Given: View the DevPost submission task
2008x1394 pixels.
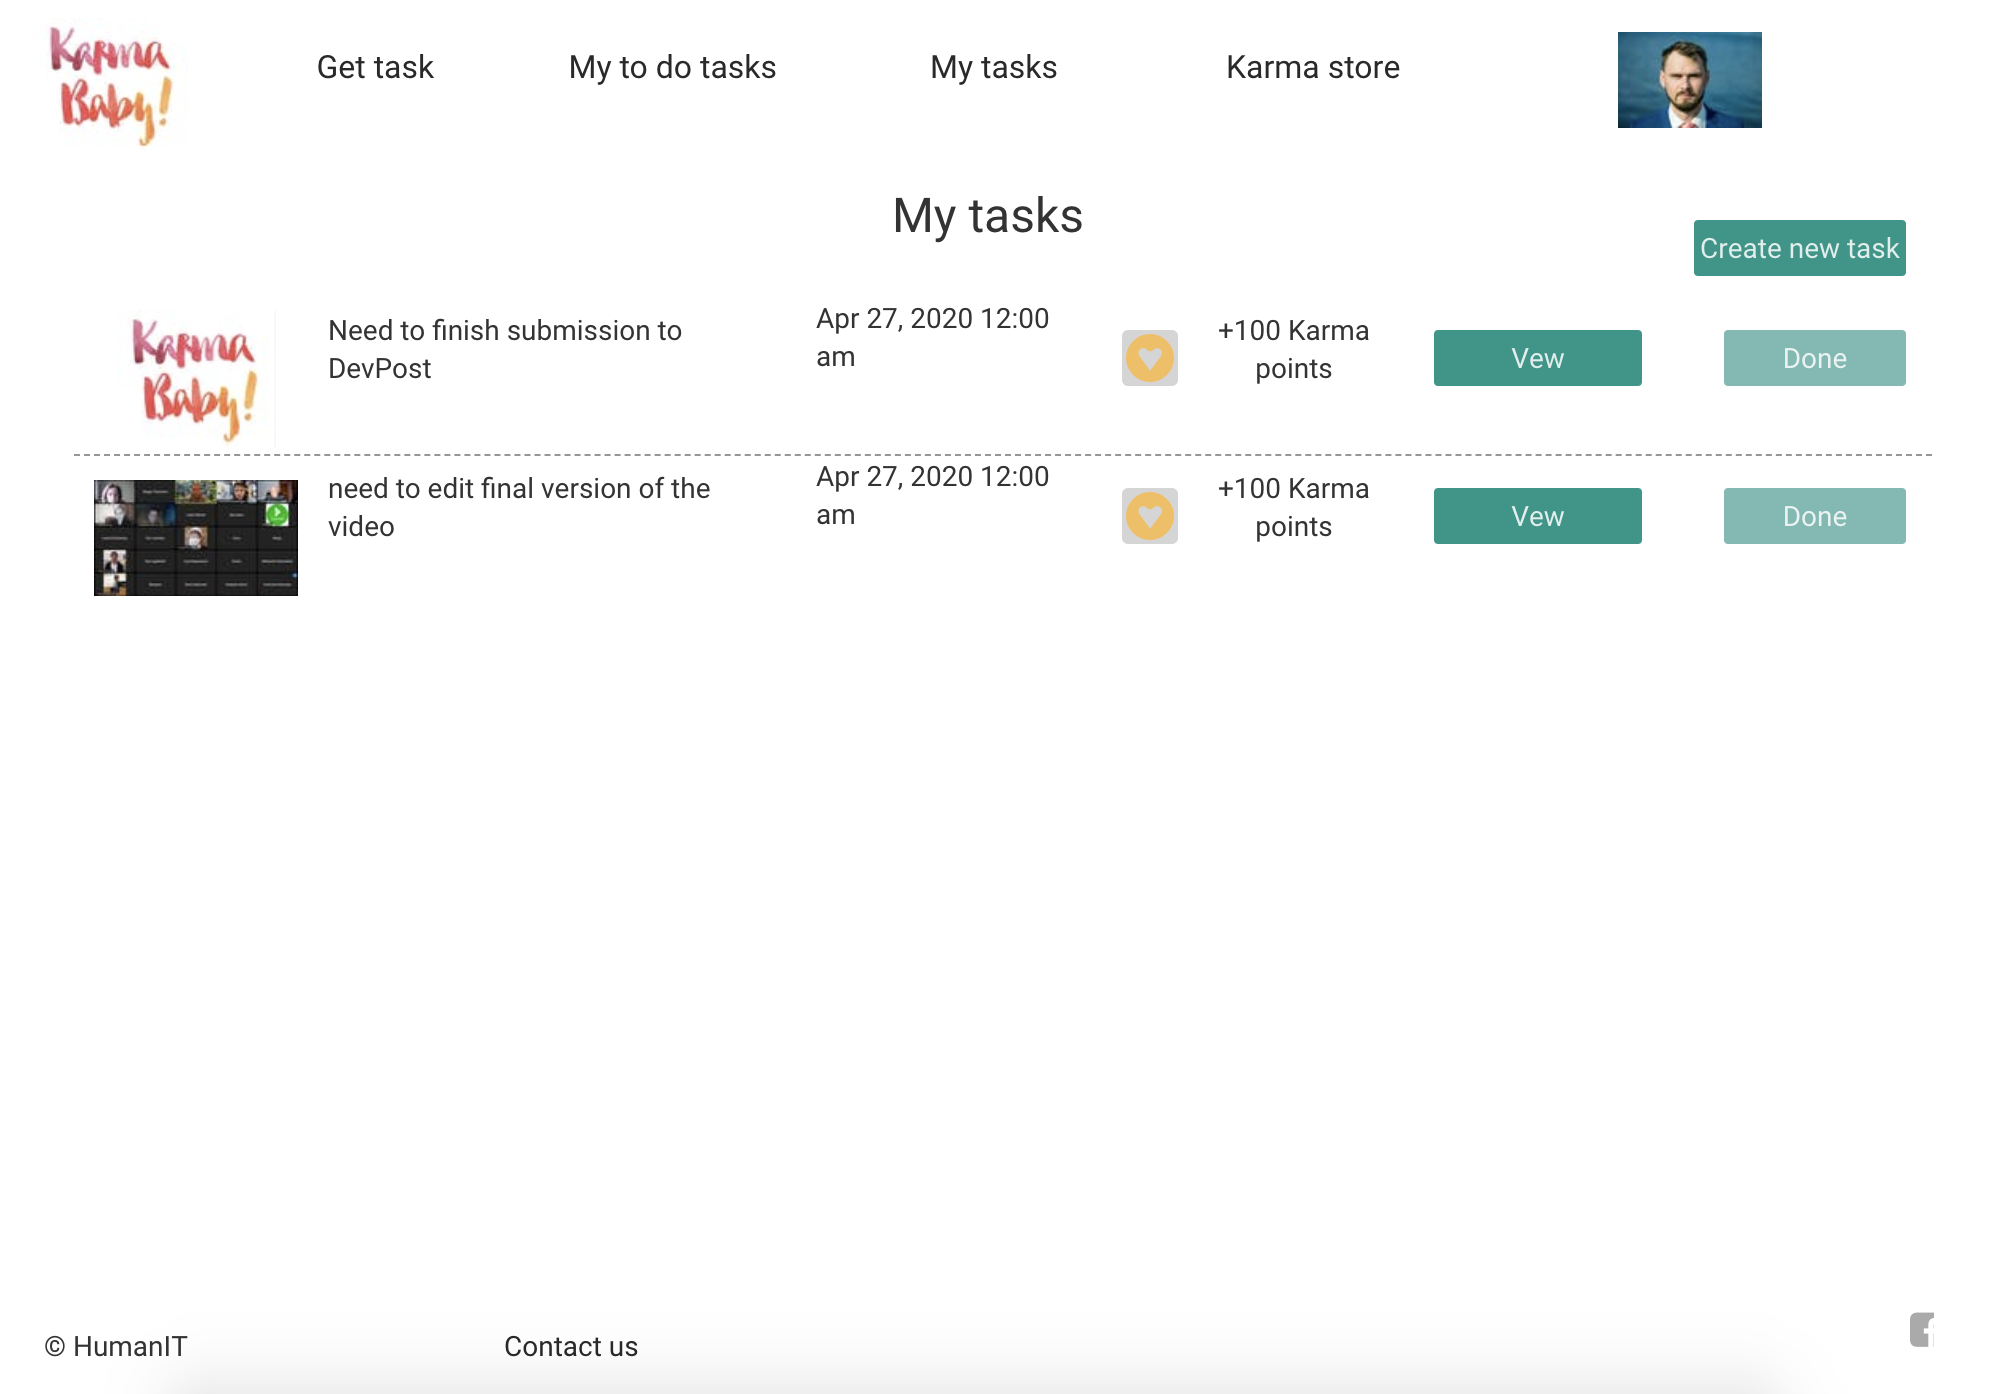Looking at the screenshot, I should 1537,358.
